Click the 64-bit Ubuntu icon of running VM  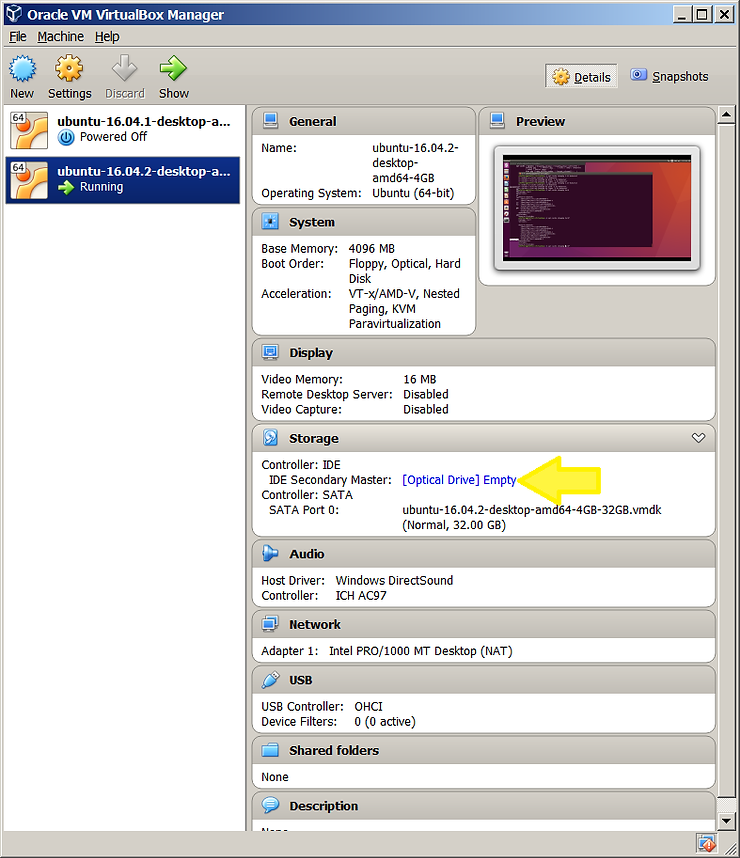point(30,180)
